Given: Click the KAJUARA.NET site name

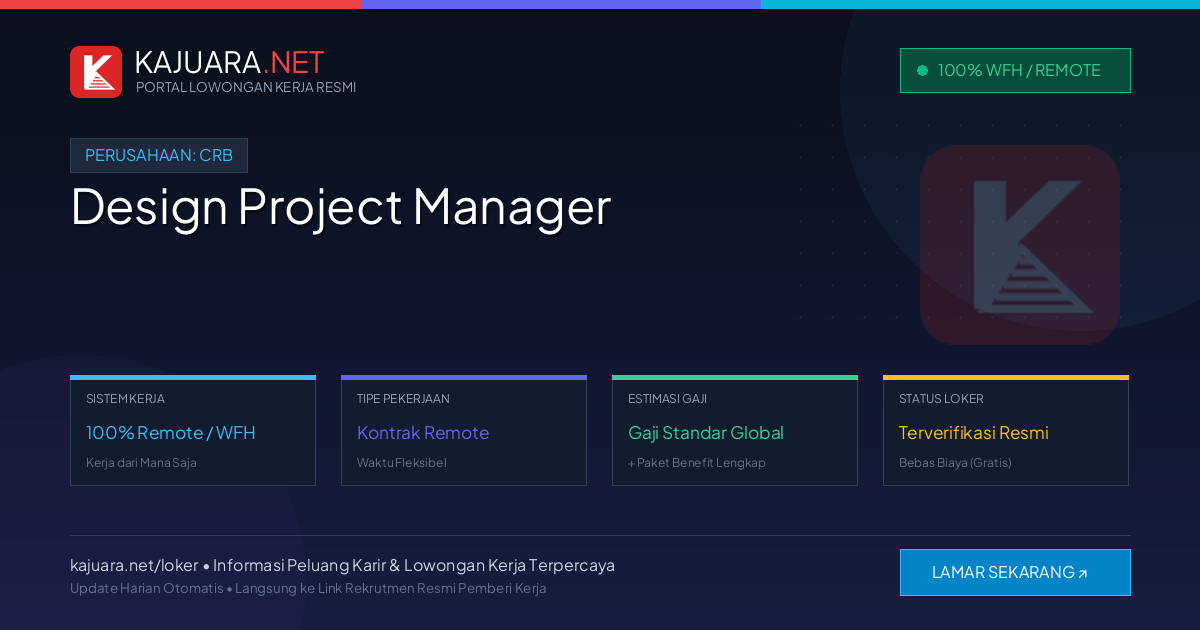Looking at the screenshot, I should click(x=229, y=62).
